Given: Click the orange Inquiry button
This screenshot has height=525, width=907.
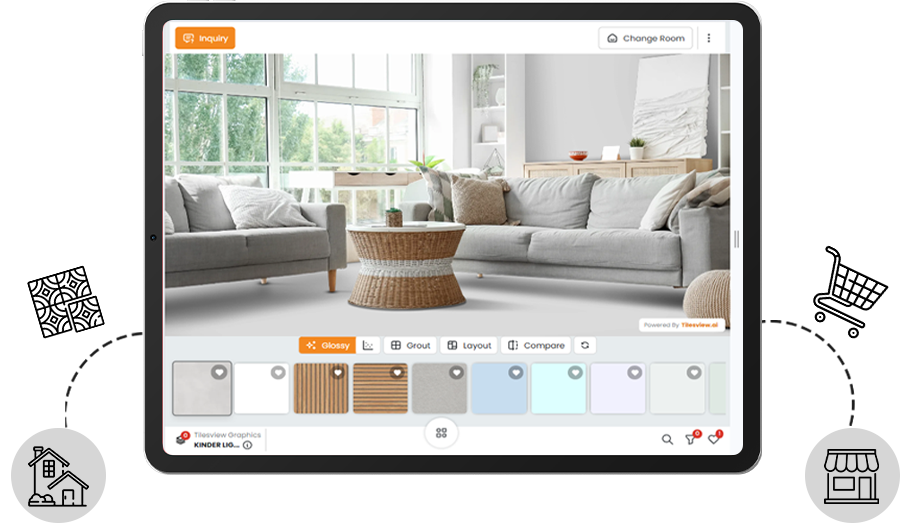Looking at the screenshot, I should click(x=205, y=38).
